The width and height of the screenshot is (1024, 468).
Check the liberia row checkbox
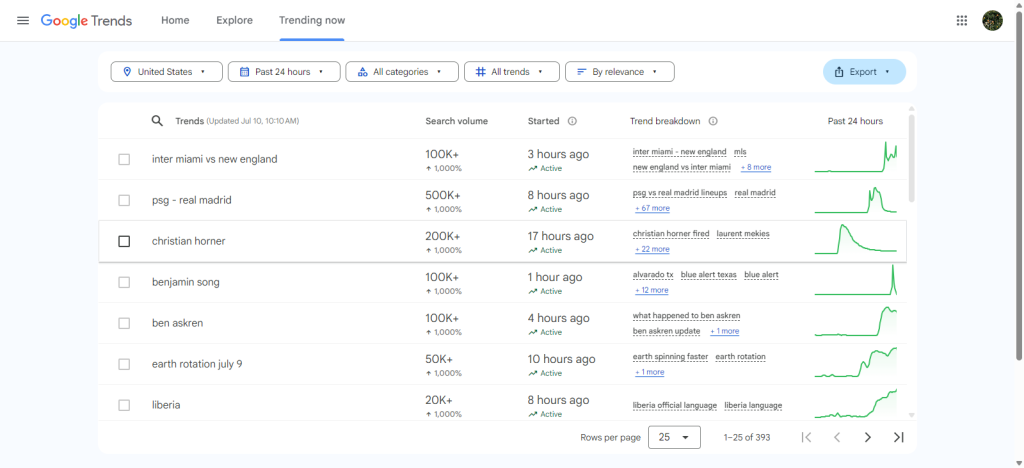(124, 405)
